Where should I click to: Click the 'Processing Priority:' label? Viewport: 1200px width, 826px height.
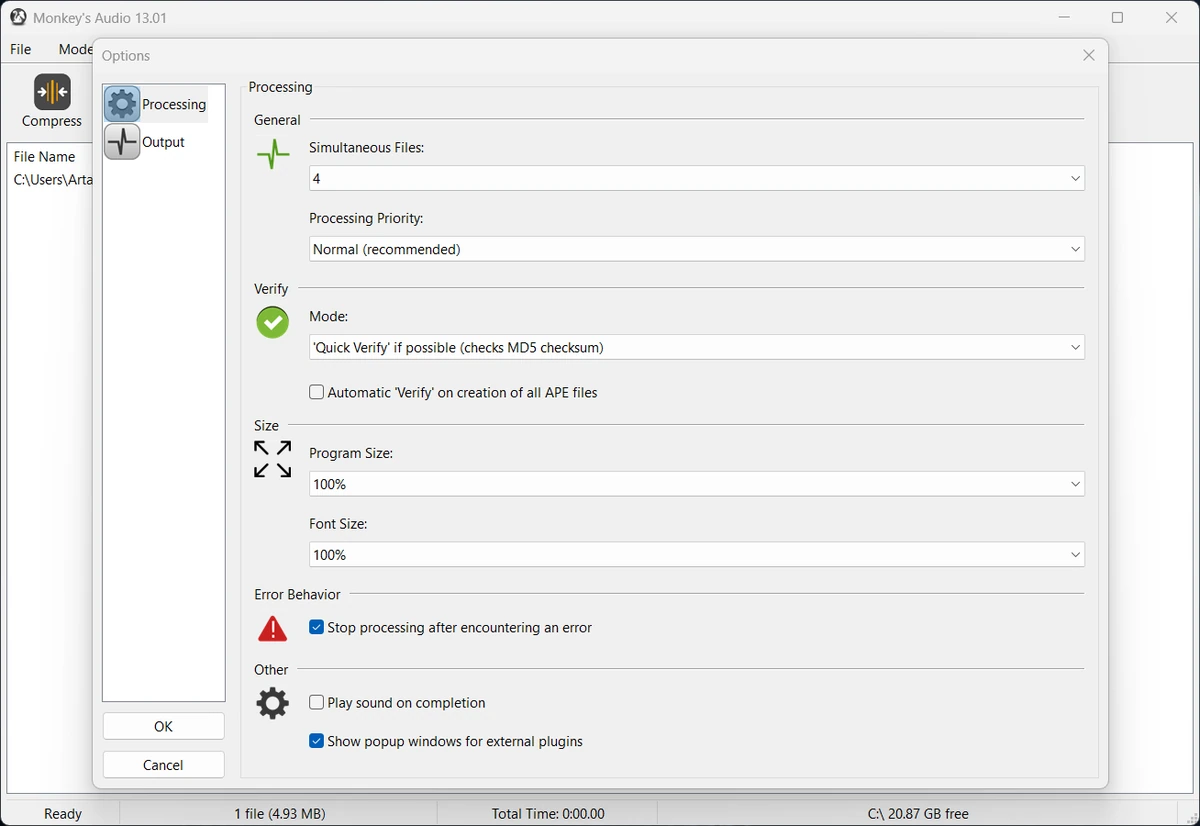point(367,219)
